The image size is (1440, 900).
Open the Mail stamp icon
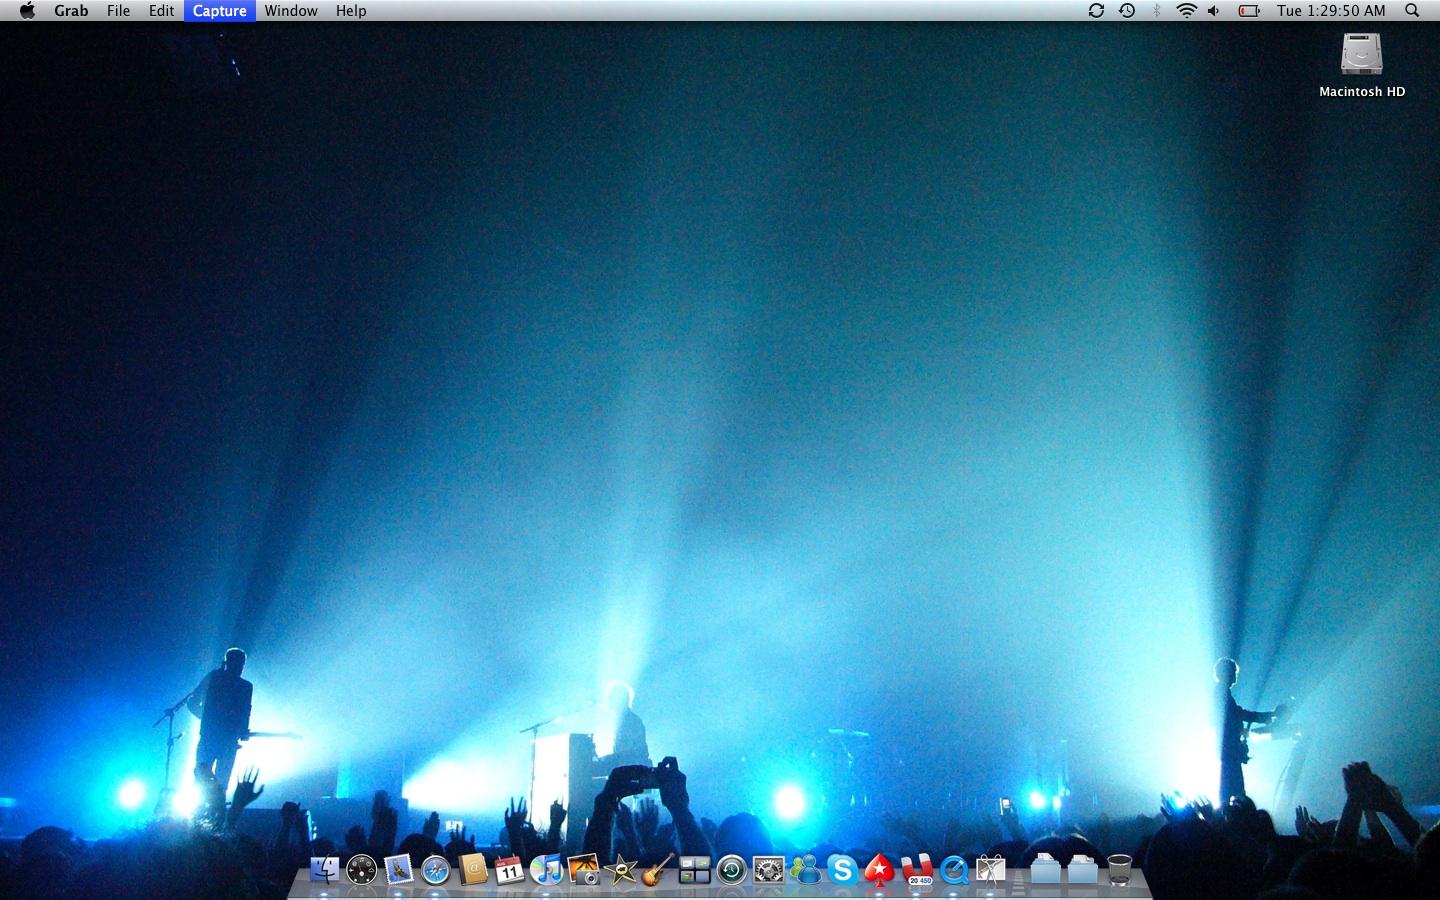pyautogui.click(x=398, y=870)
